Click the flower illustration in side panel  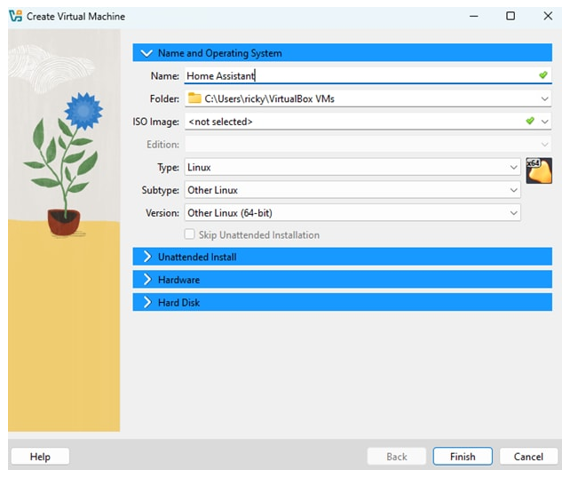coord(64,164)
